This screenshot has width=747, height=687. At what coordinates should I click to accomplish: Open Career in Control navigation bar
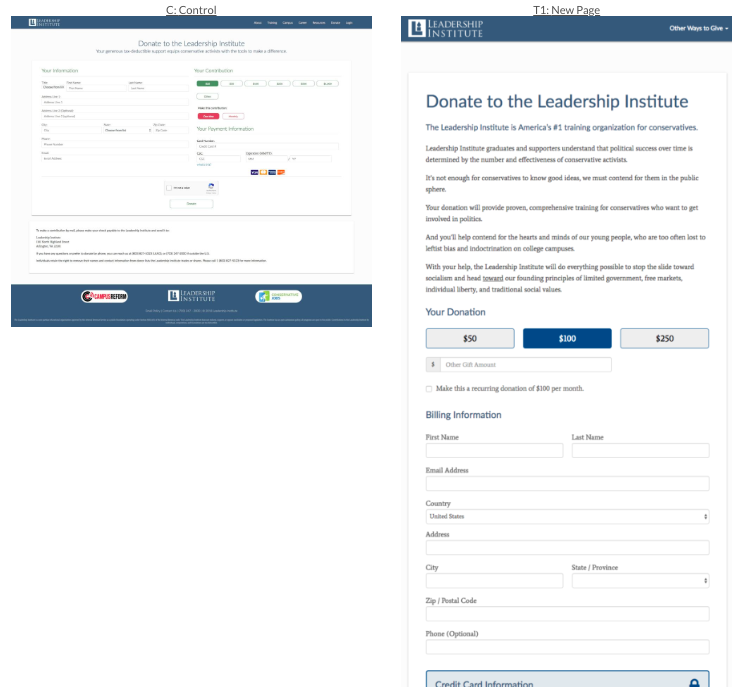[x=303, y=23]
